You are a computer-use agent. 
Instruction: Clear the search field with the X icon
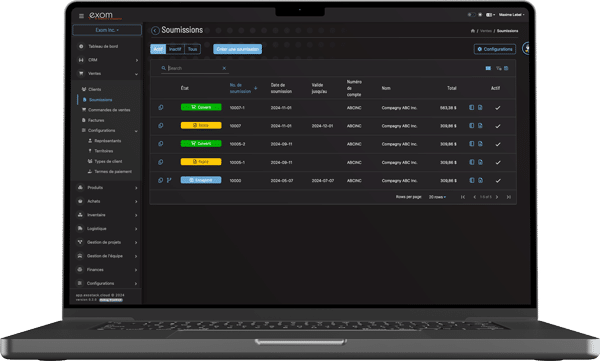pyautogui.click(x=224, y=68)
